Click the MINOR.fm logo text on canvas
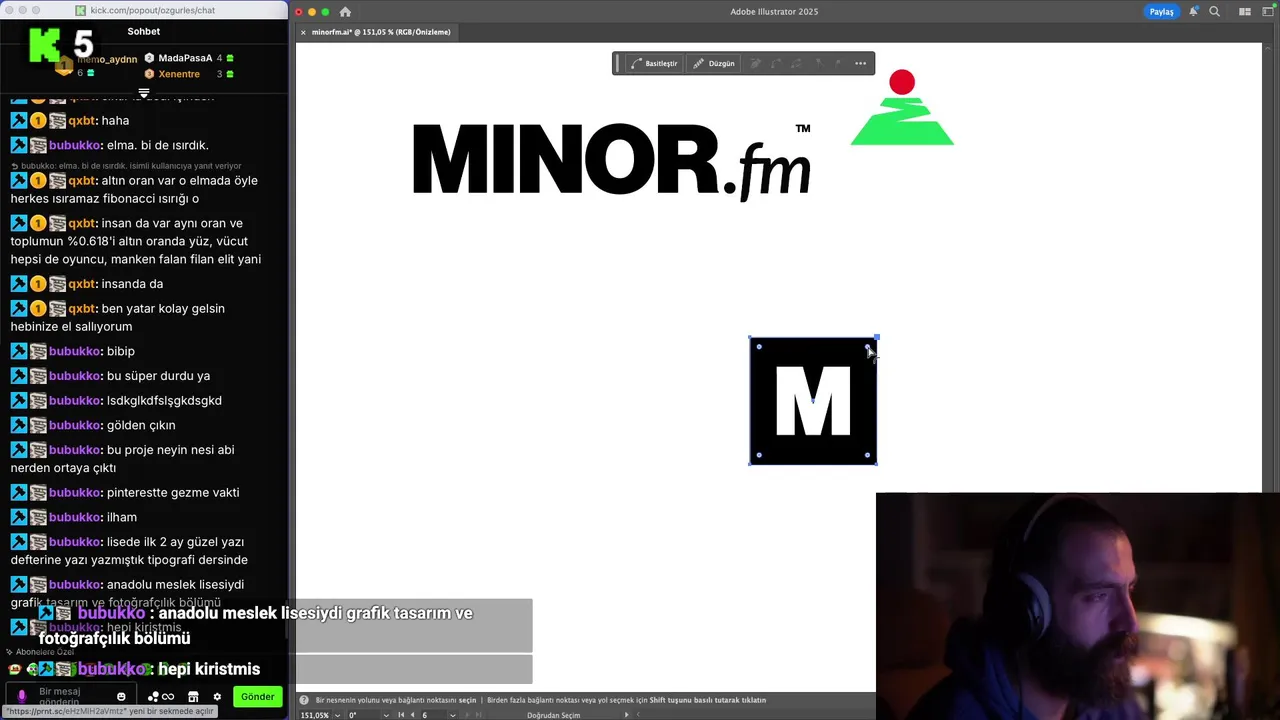The width and height of the screenshot is (1280, 720). click(611, 161)
